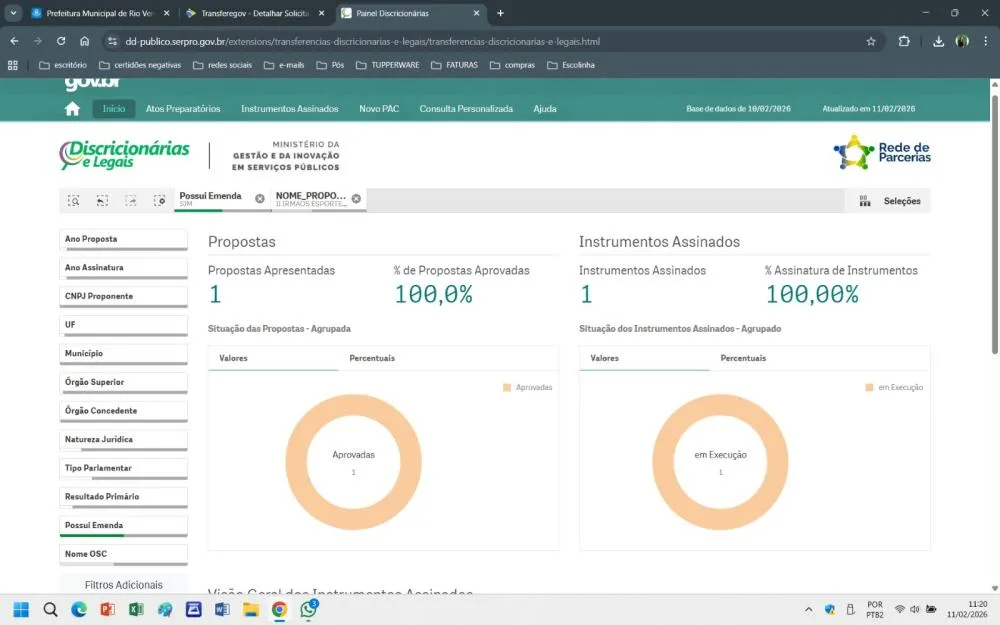Open PowerPoint from taskbar

coord(108,610)
